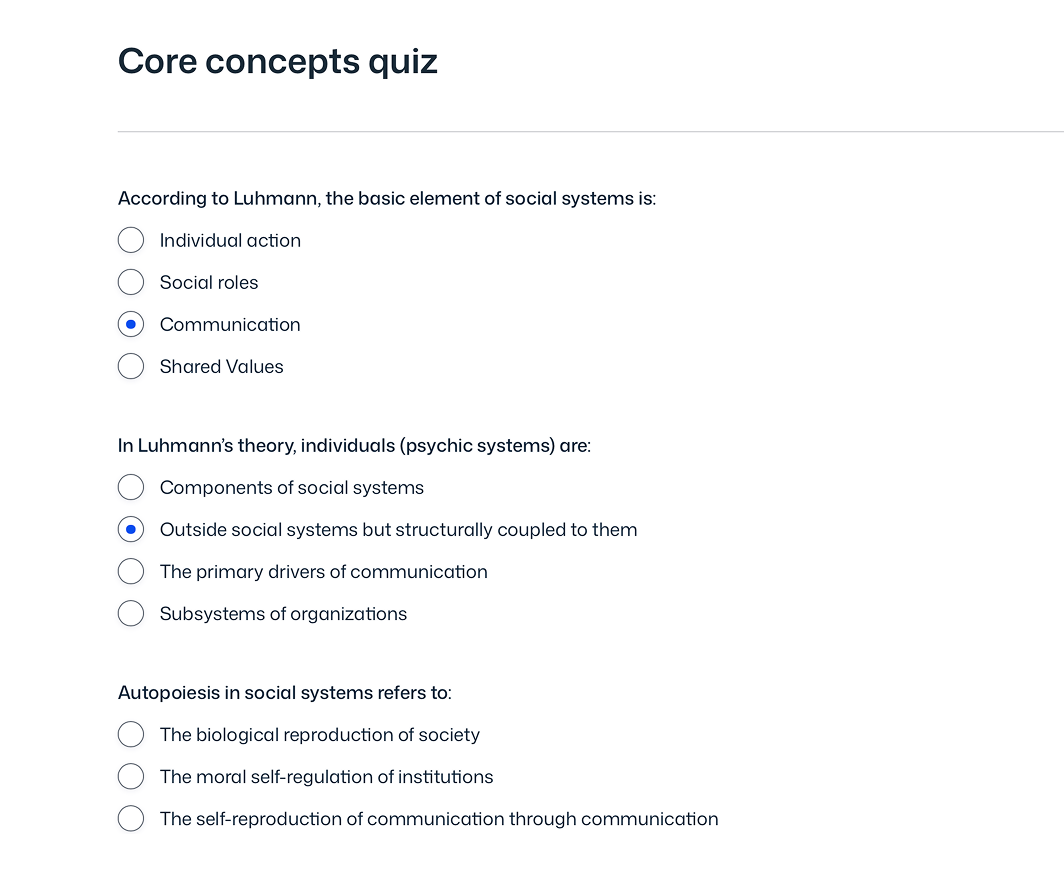Choose the 'Social roles' radio button

pos(131,283)
